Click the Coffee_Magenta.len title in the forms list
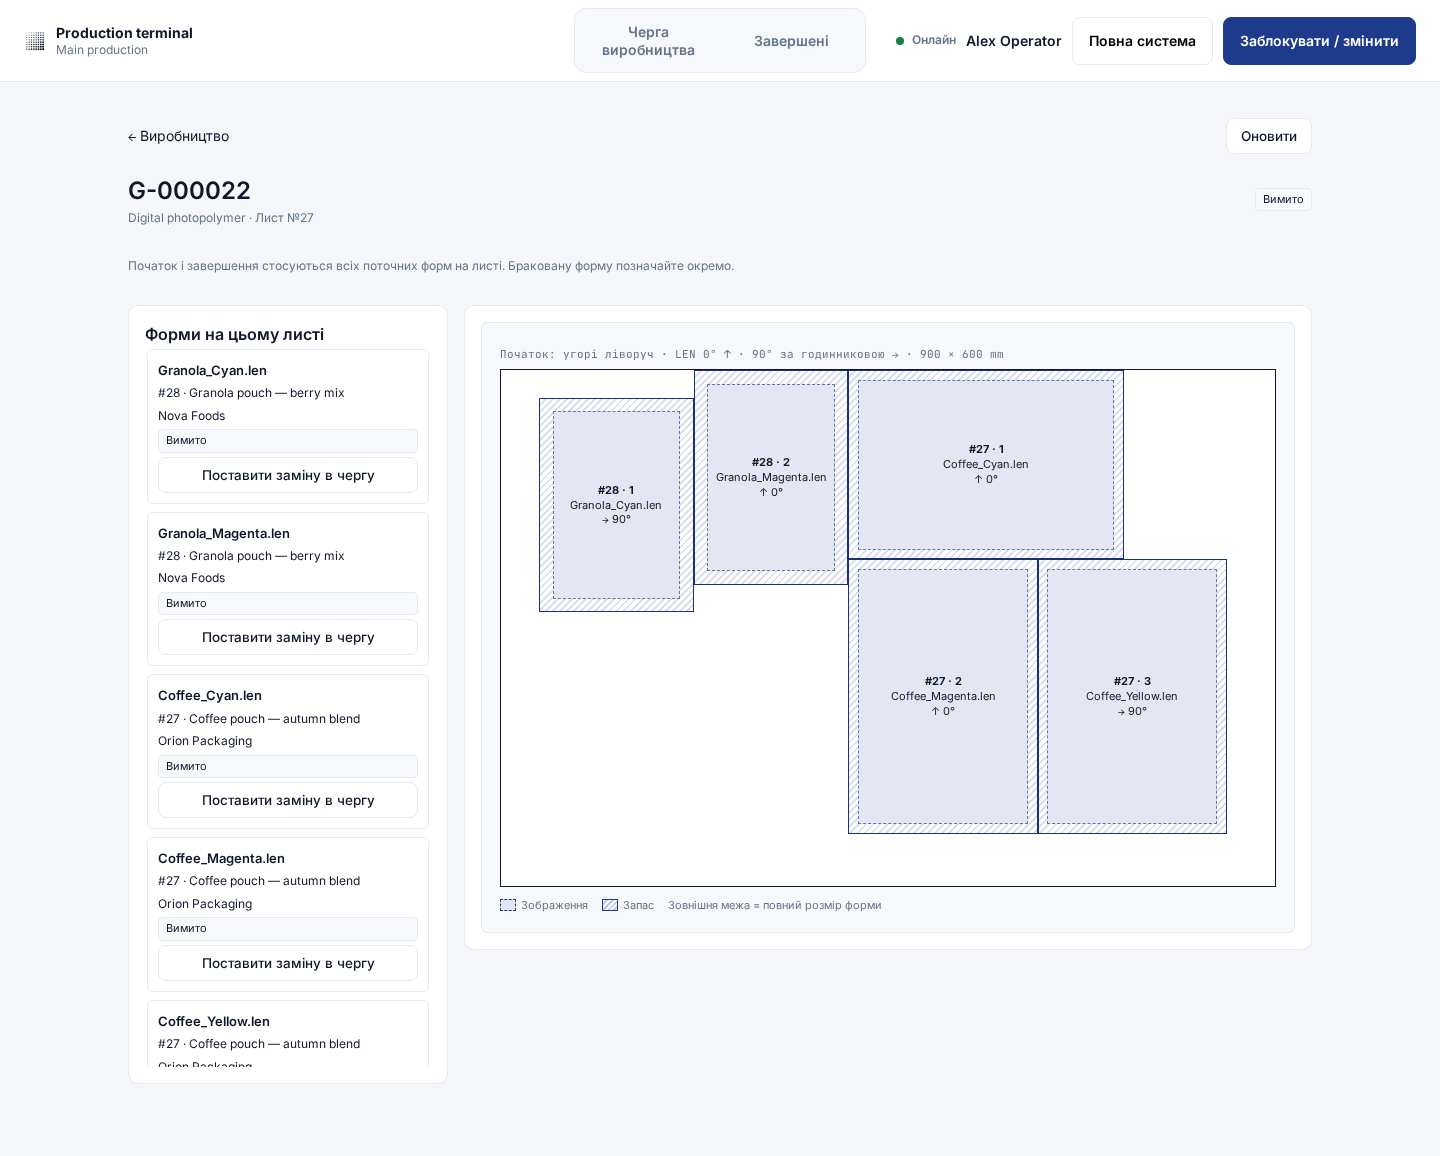The image size is (1440, 1156). [x=221, y=858]
